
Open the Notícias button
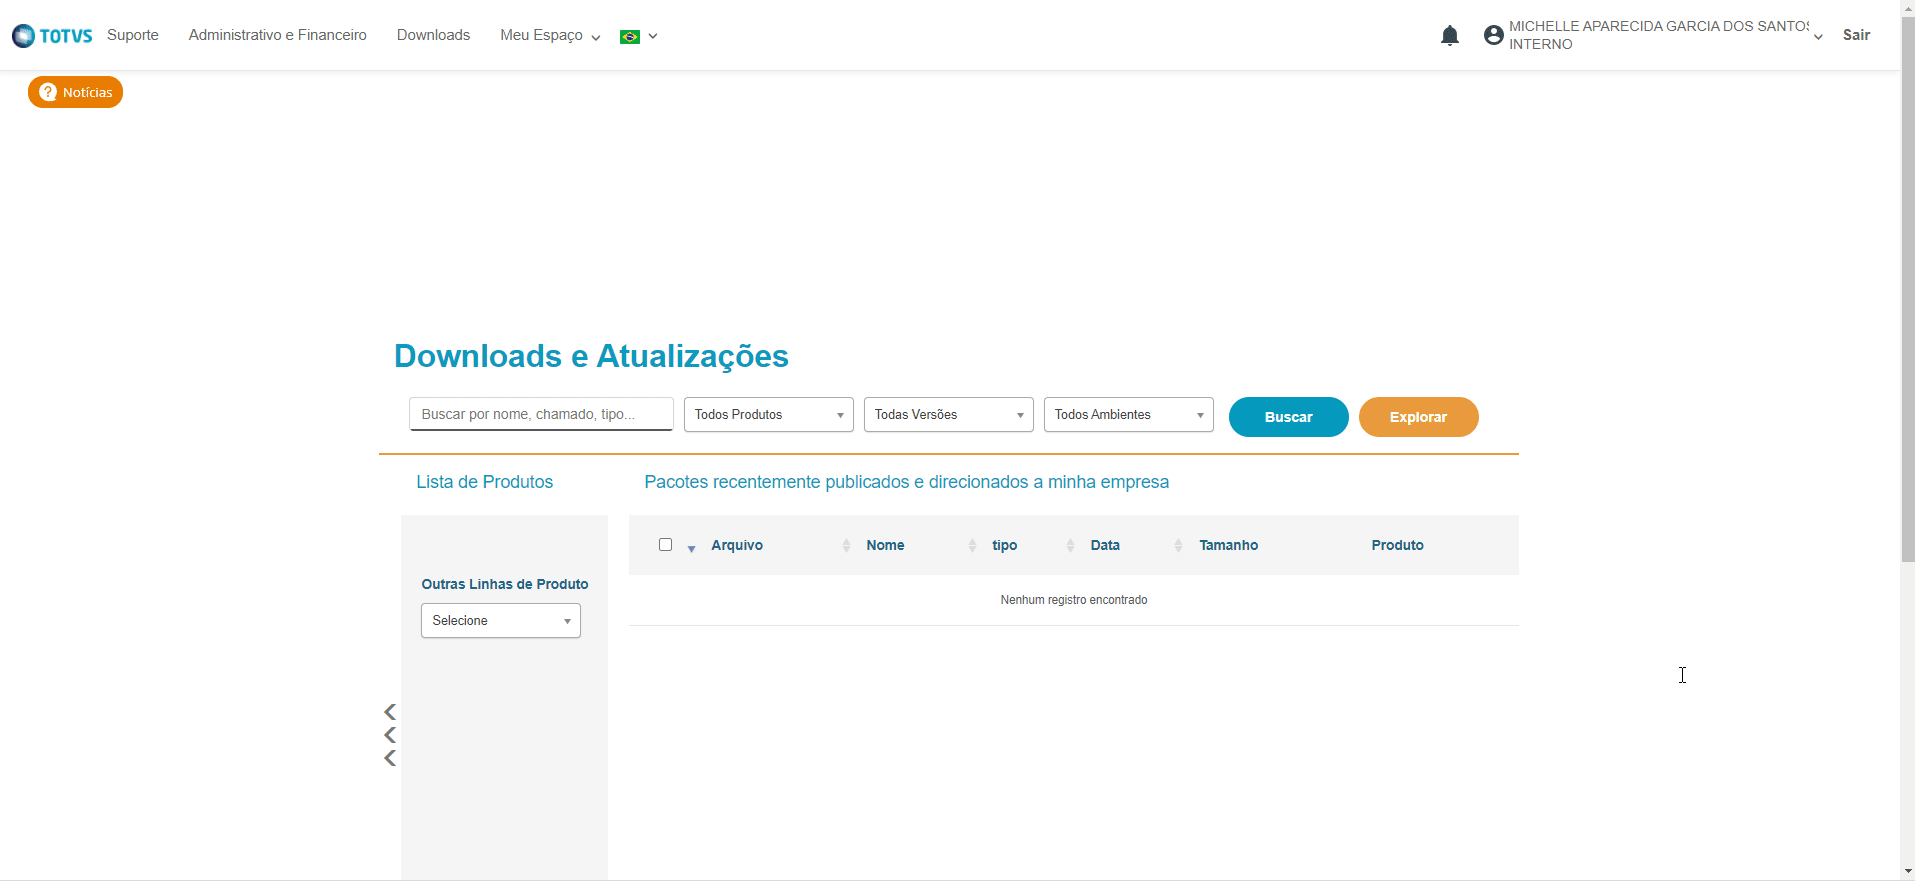[x=75, y=92]
